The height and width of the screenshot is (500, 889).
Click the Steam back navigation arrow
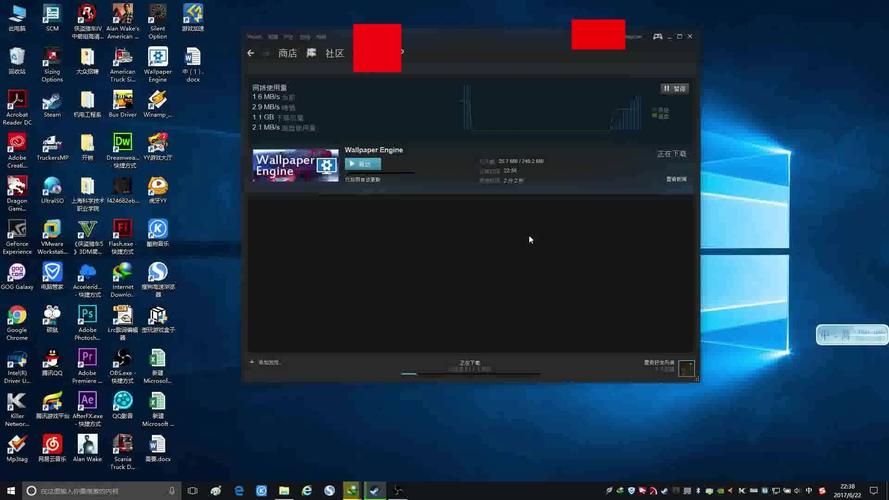(x=251, y=53)
